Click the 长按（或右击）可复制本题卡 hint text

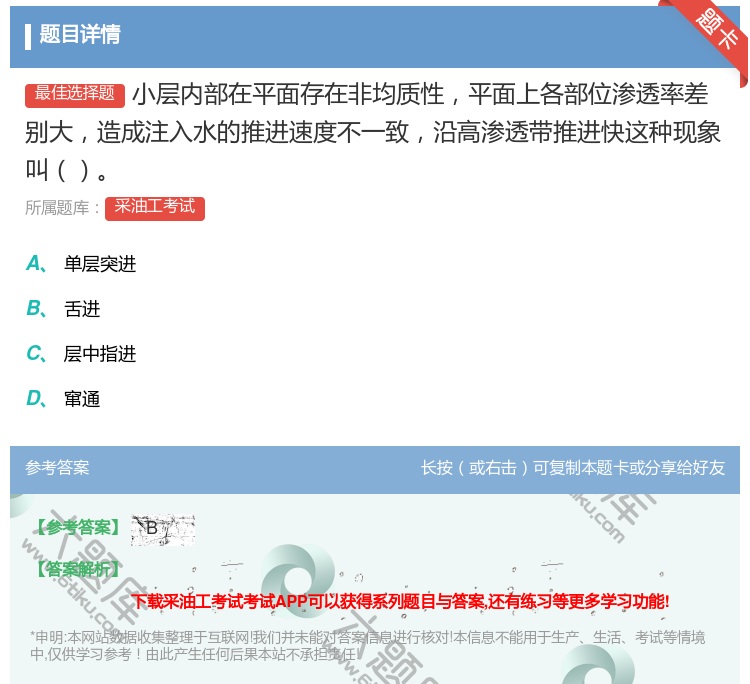[x=573, y=467]
